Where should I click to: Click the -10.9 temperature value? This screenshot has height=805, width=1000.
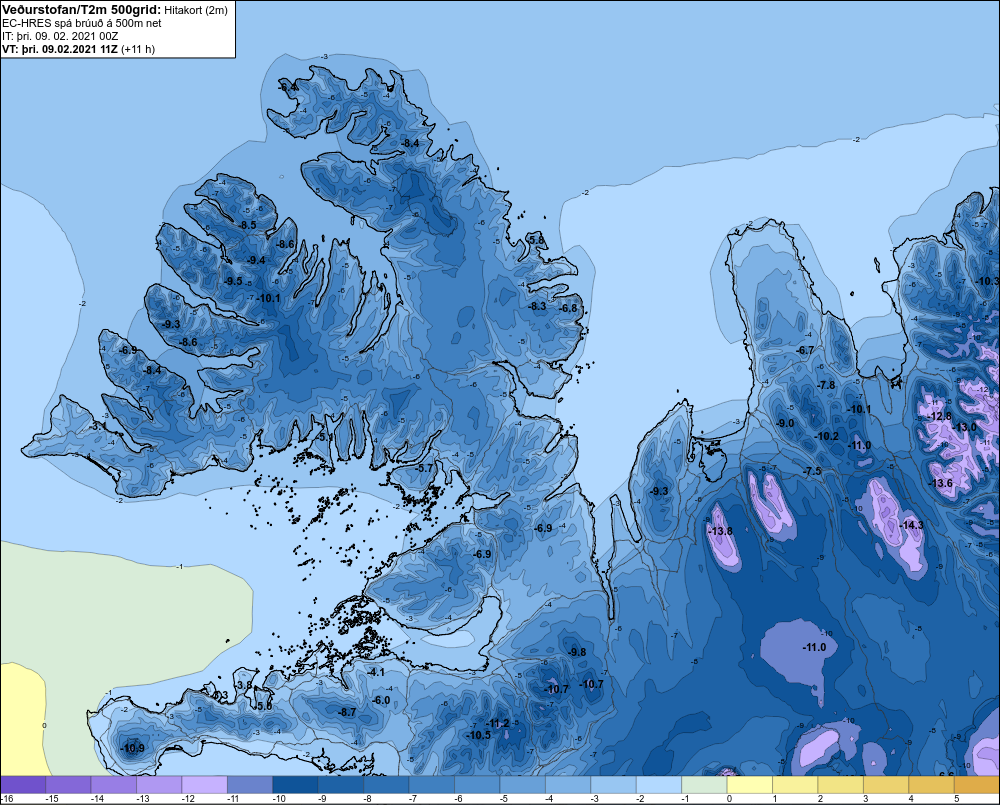click(132, 748)
